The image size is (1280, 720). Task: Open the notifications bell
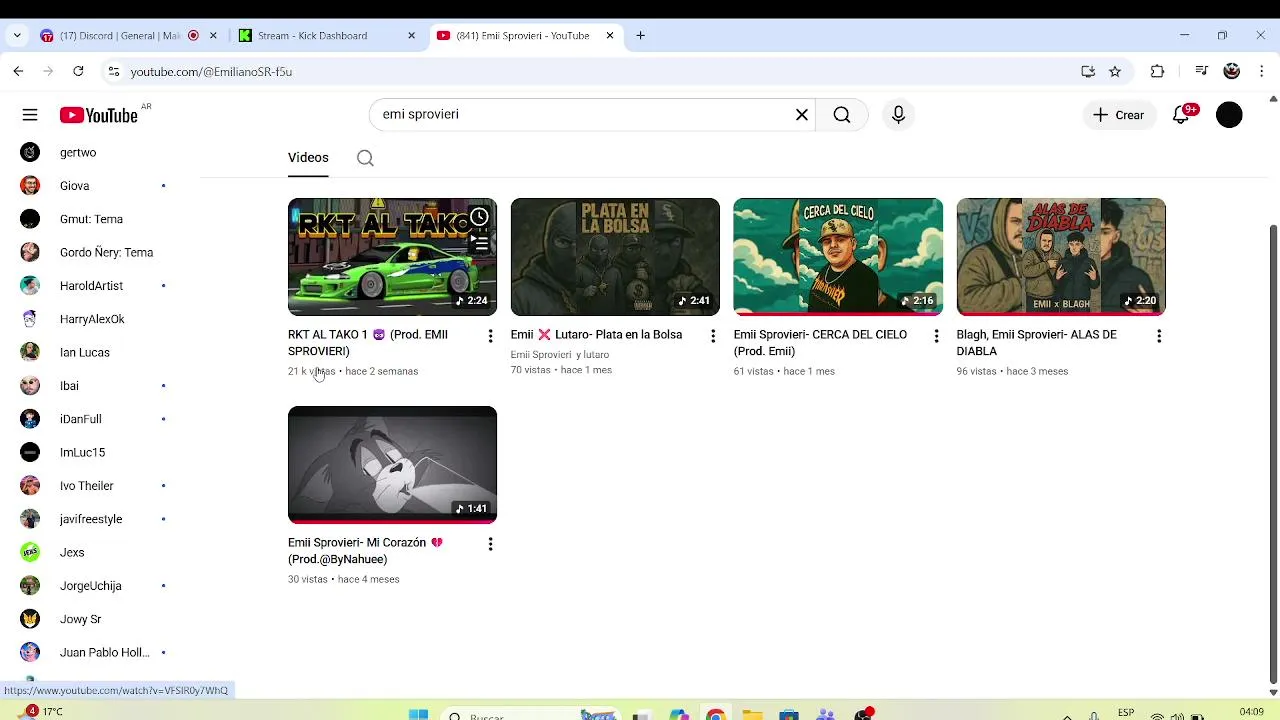[1181, 115]
